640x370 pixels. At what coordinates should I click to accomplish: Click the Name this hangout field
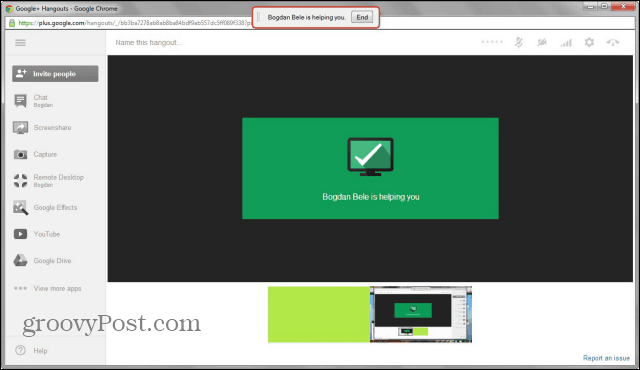click(x=149, y=42)
